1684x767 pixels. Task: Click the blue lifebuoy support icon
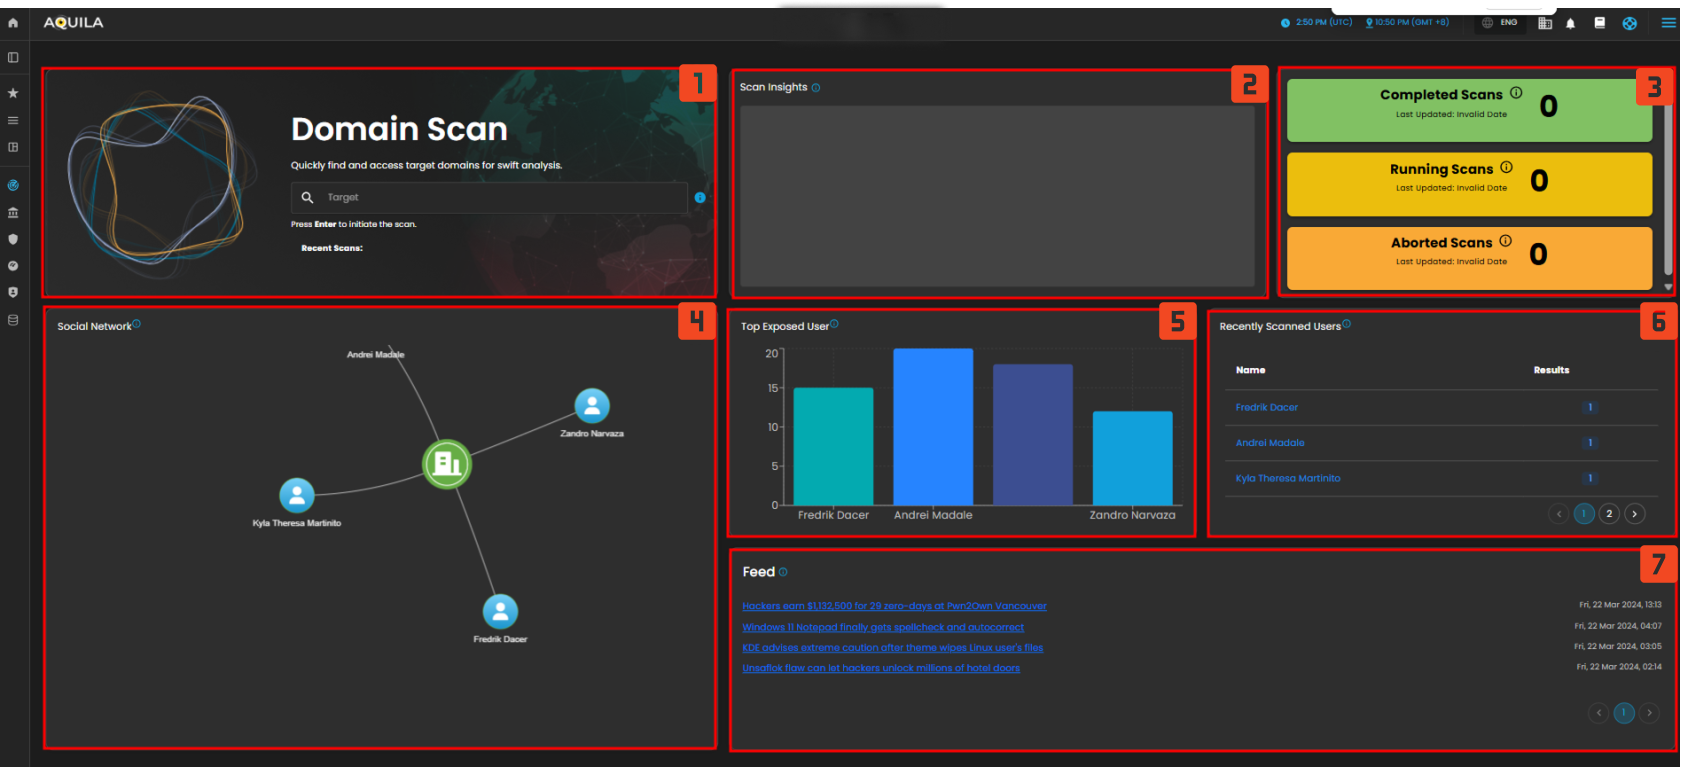[x=1629, y=23]
